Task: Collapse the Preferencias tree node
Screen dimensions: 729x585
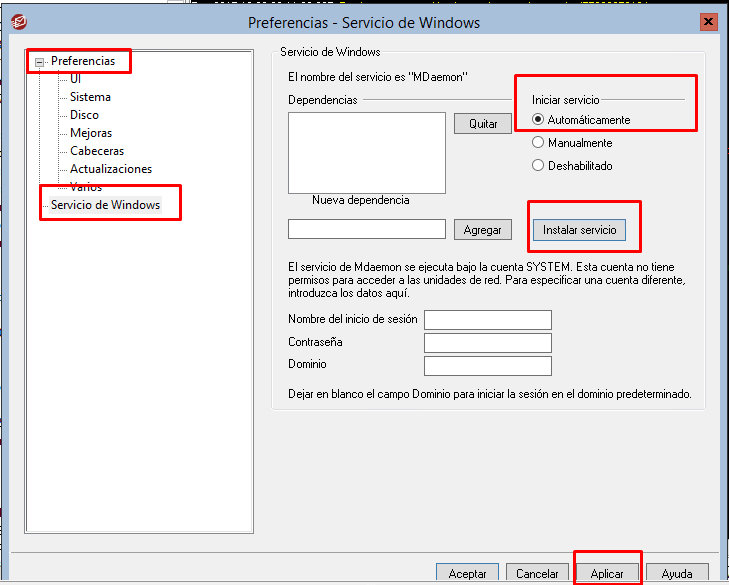Action: click(40, 62)
